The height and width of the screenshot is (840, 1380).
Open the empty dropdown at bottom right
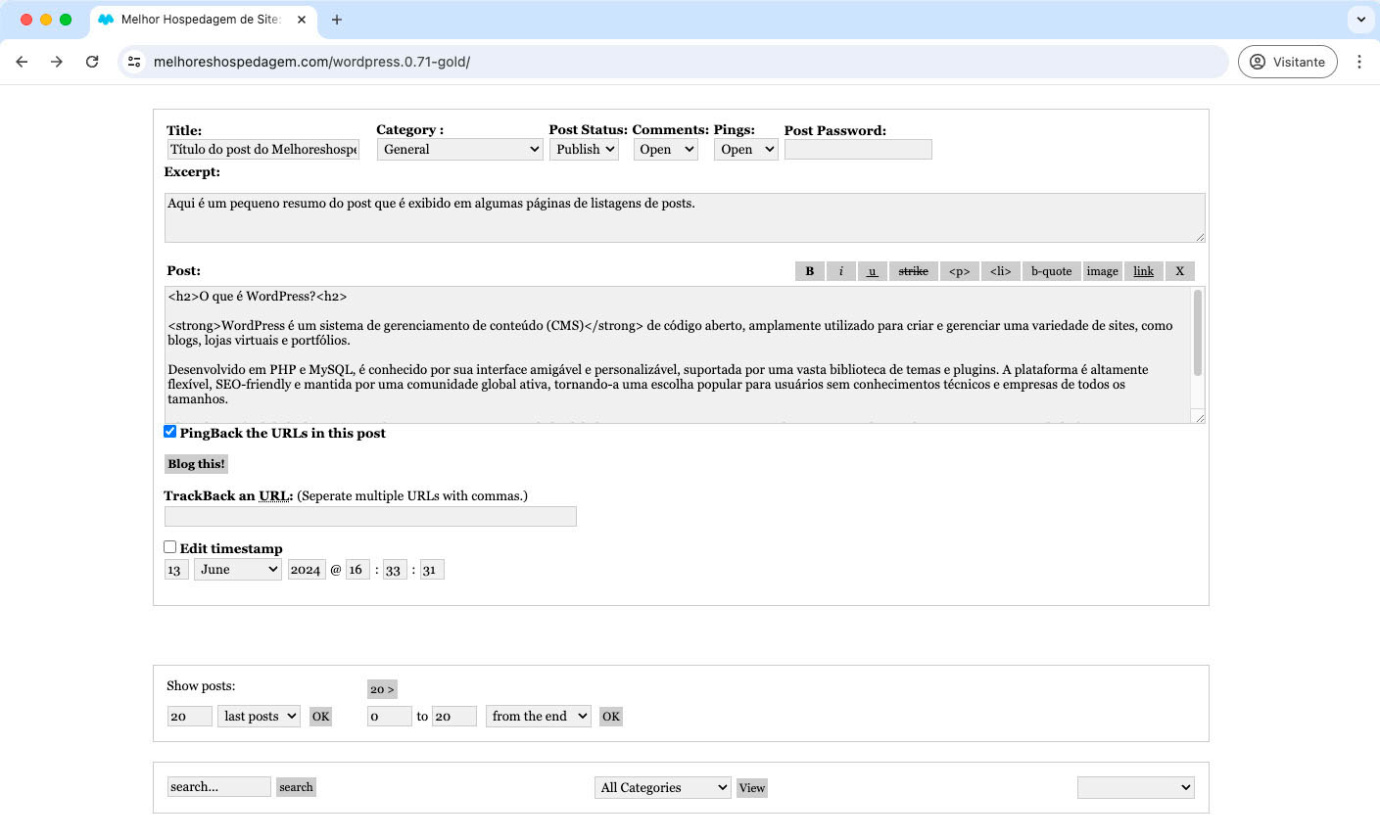point(1136,787)
